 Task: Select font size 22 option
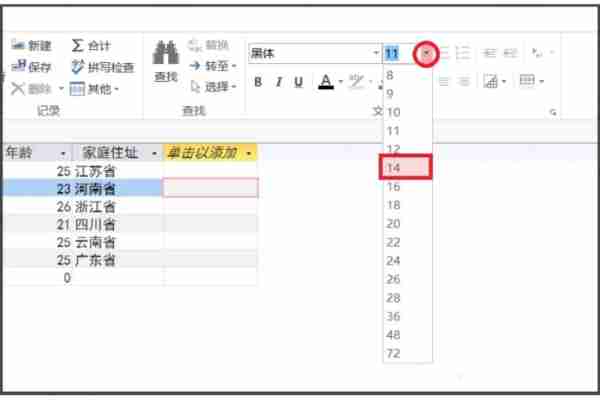tap(408, 242)
